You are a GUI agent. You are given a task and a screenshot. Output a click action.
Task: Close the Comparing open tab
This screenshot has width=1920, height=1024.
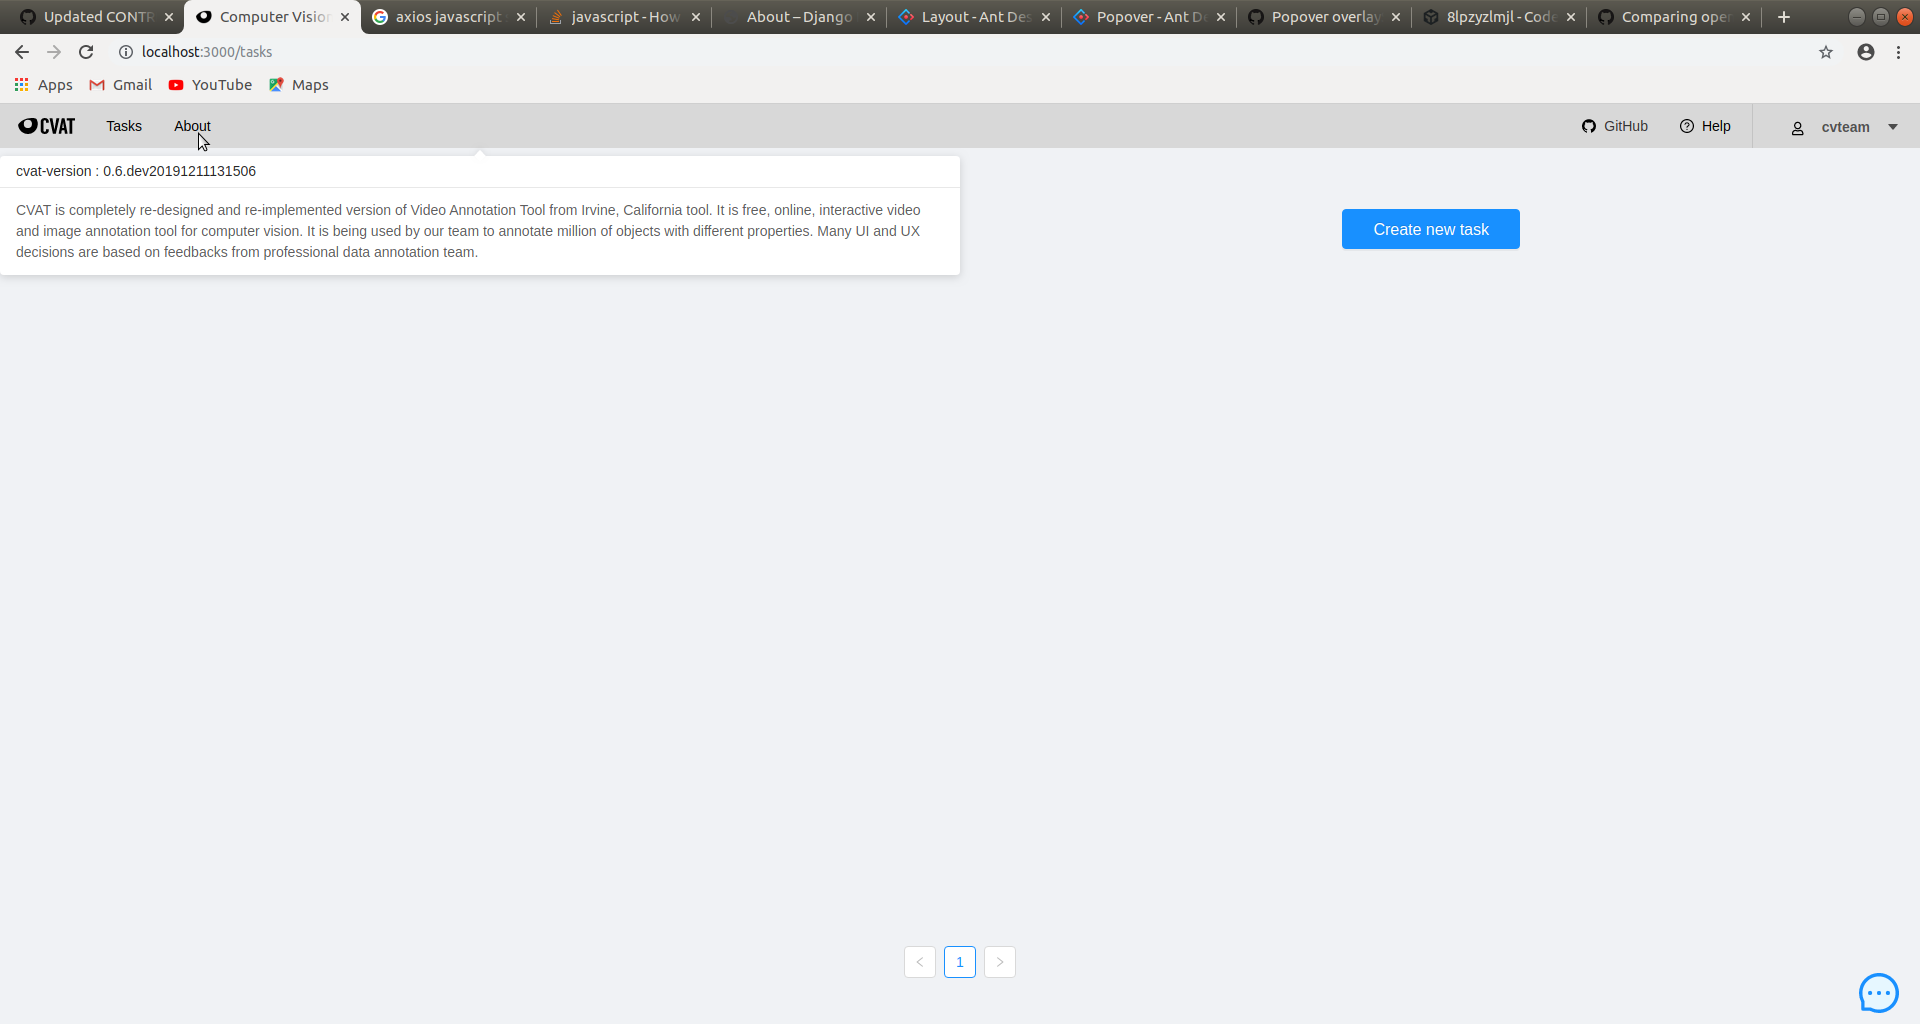tap(1746, 17)
